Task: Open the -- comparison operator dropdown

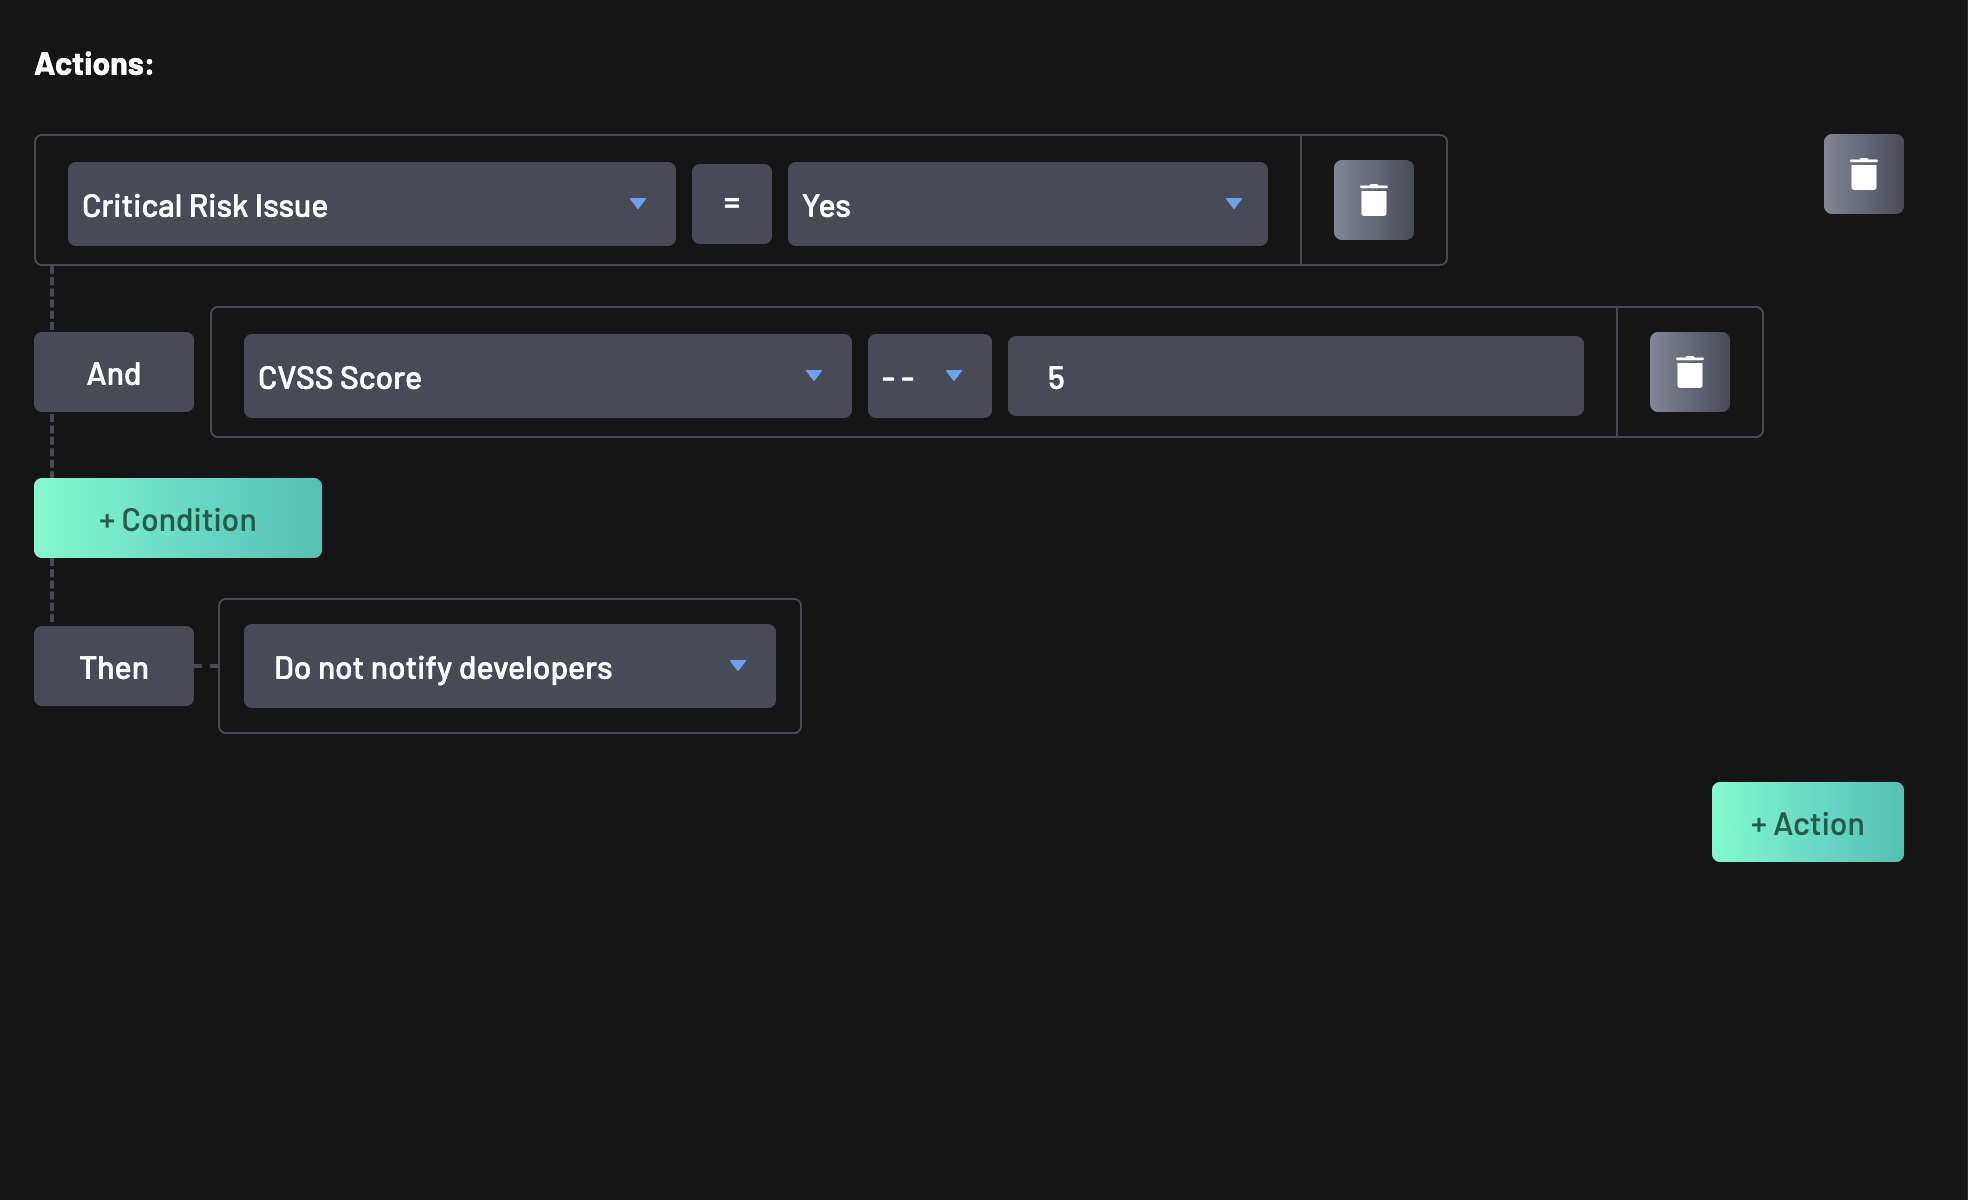Action: pos(928,376)
